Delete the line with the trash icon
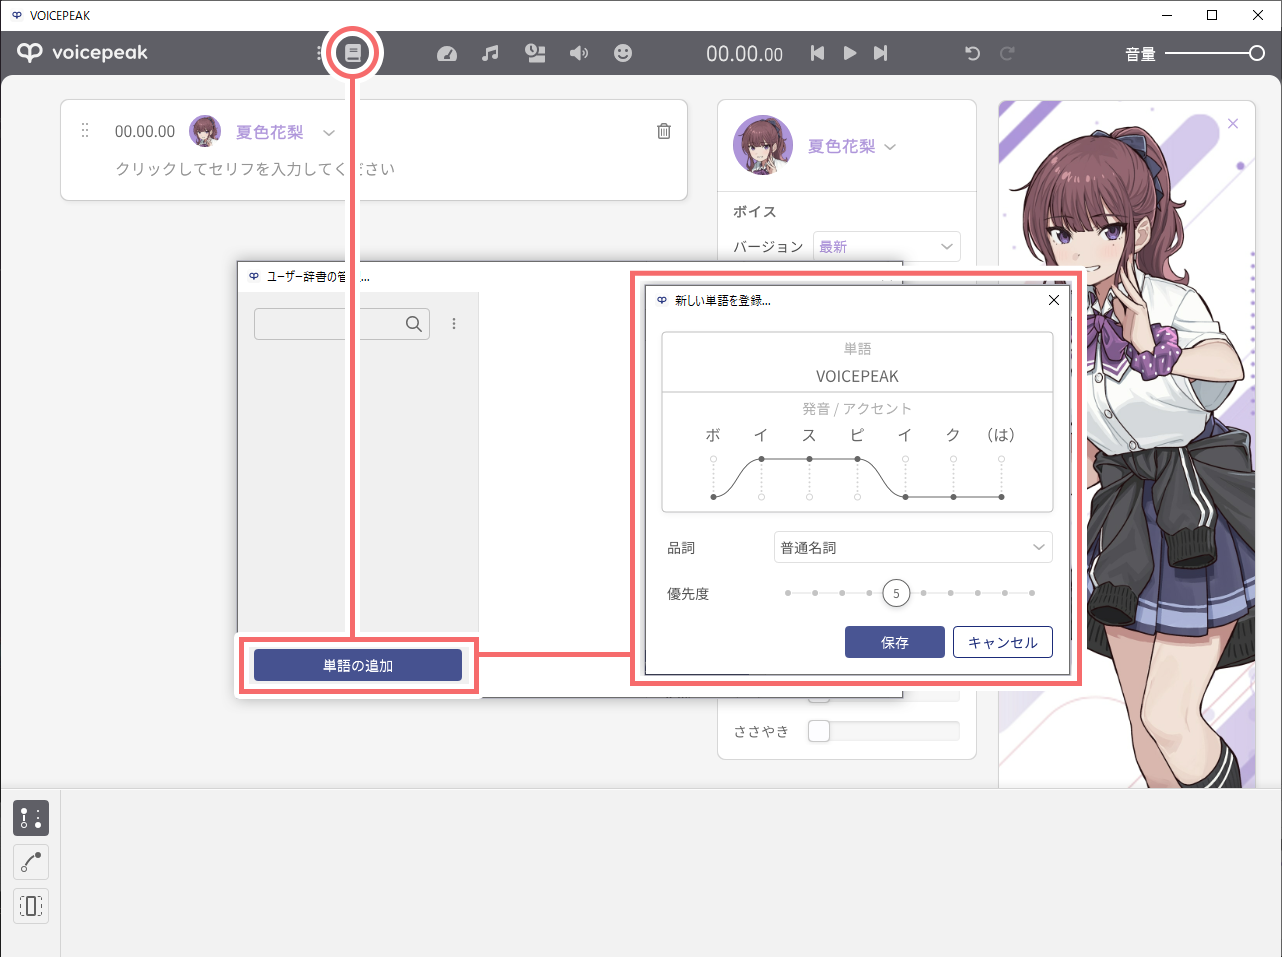 point(664,131)
